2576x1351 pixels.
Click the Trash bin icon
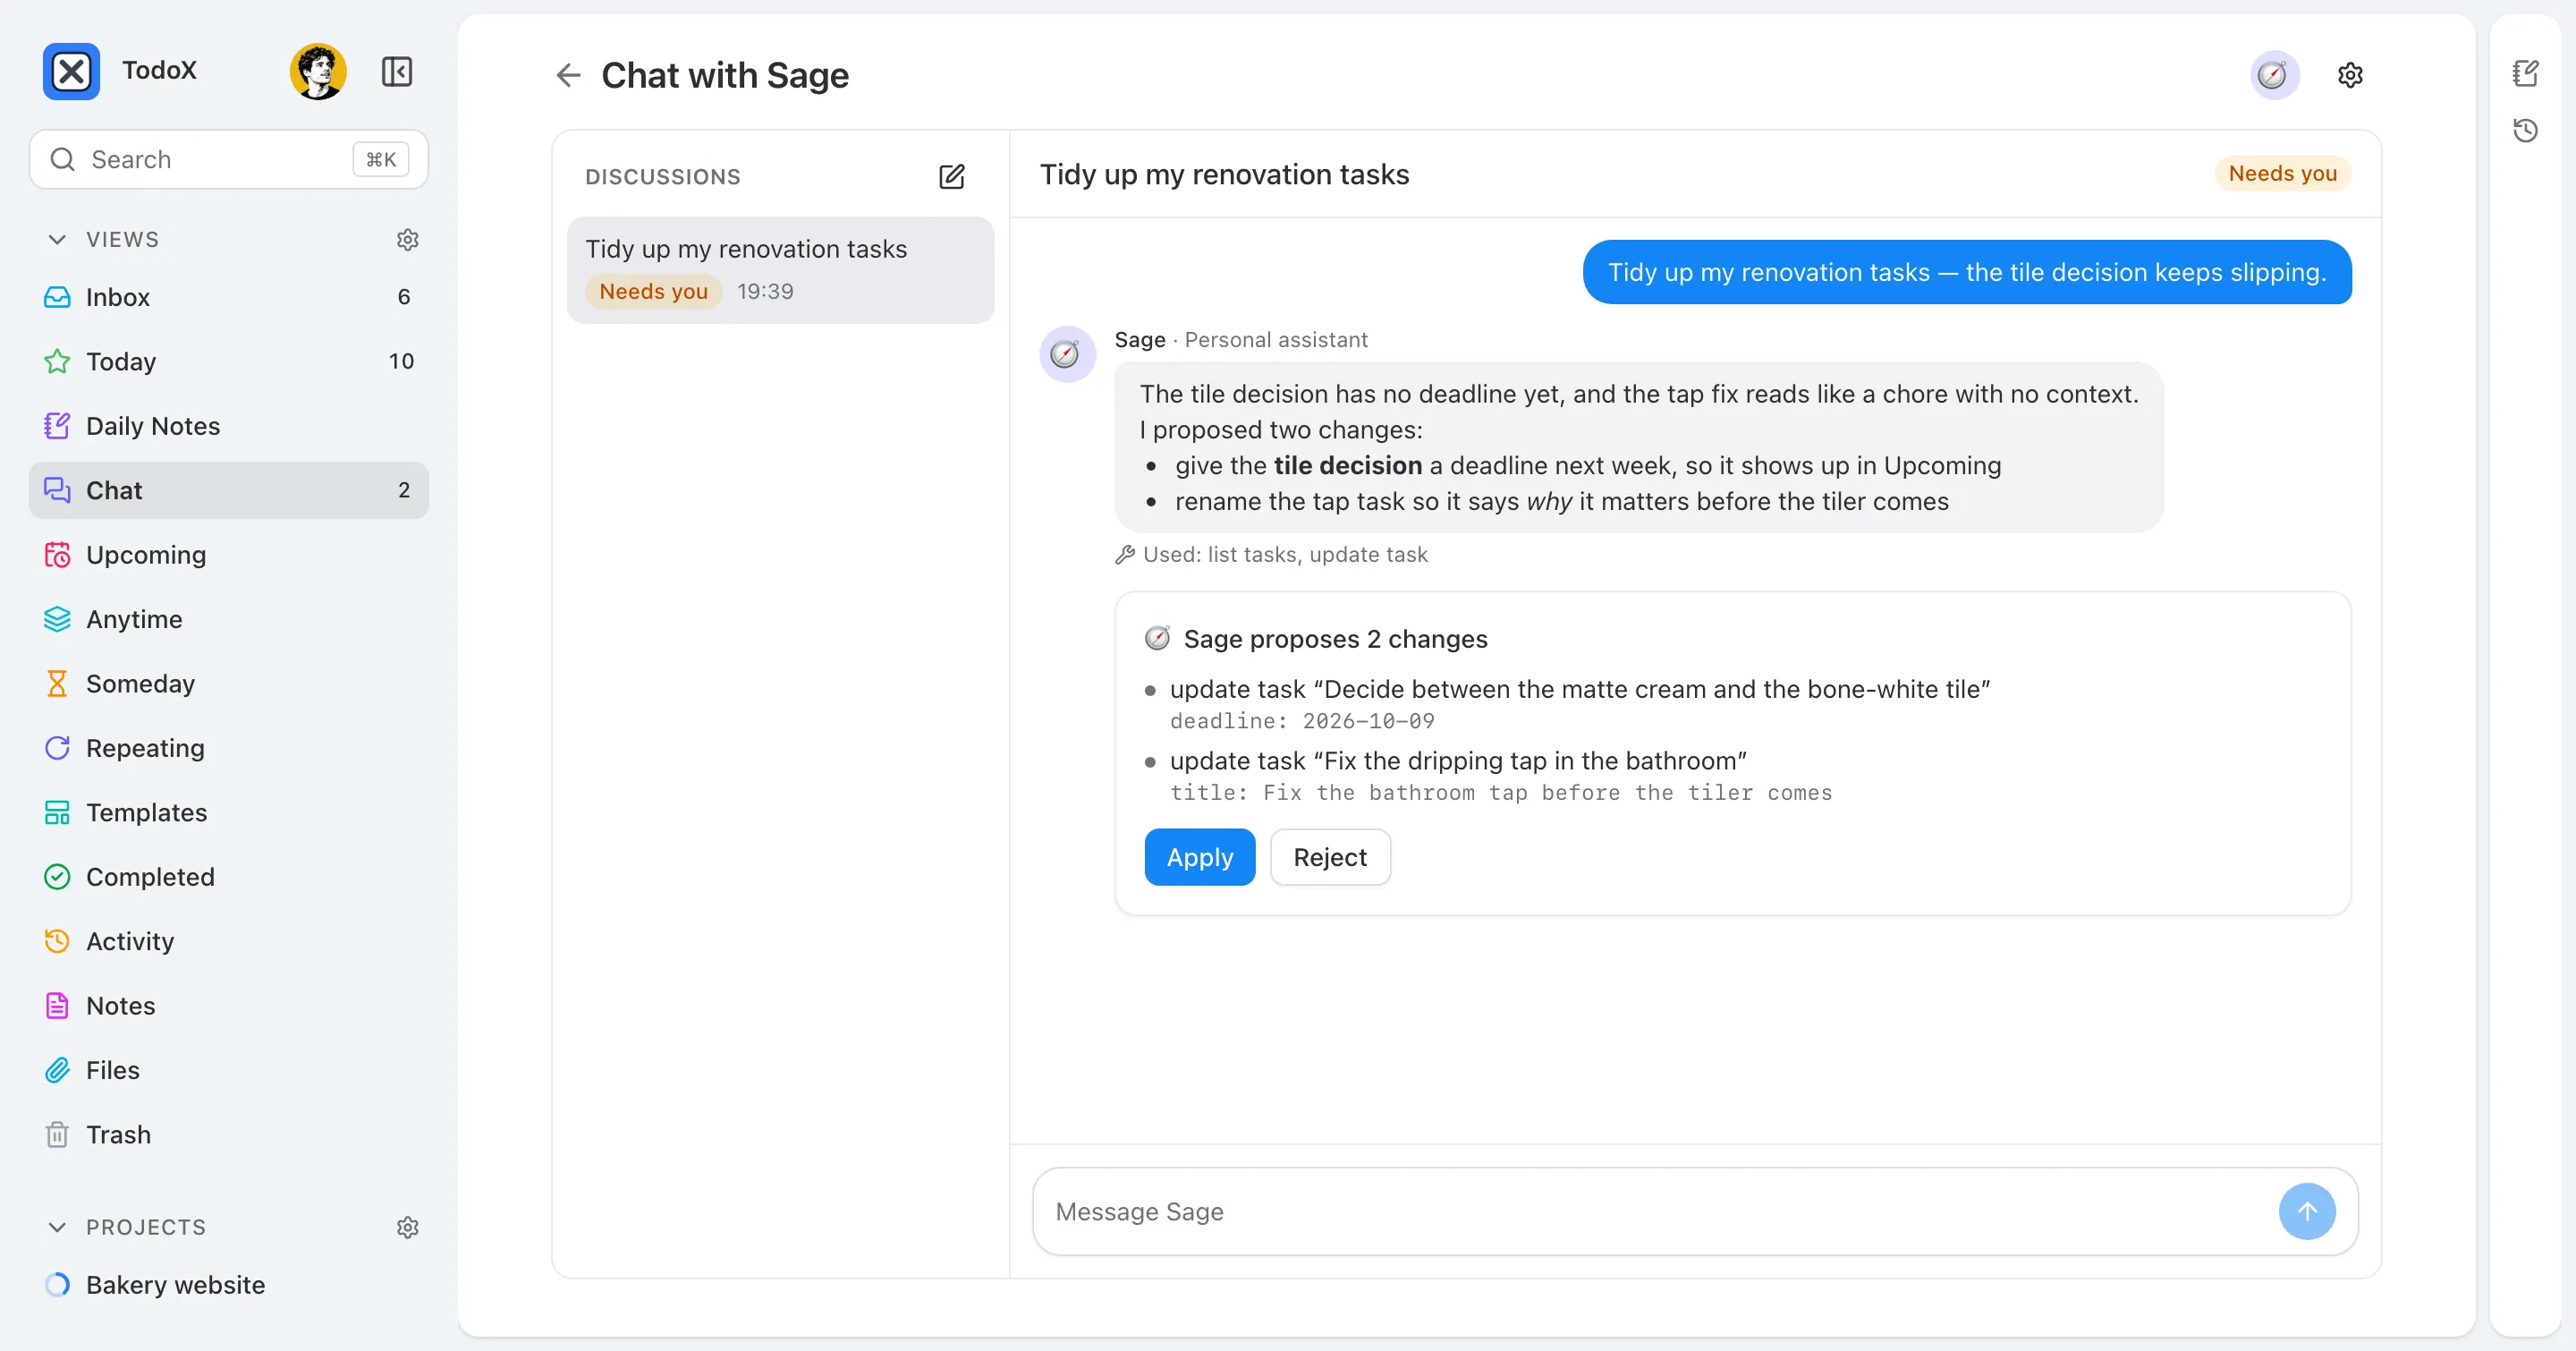pos(57,1134)
